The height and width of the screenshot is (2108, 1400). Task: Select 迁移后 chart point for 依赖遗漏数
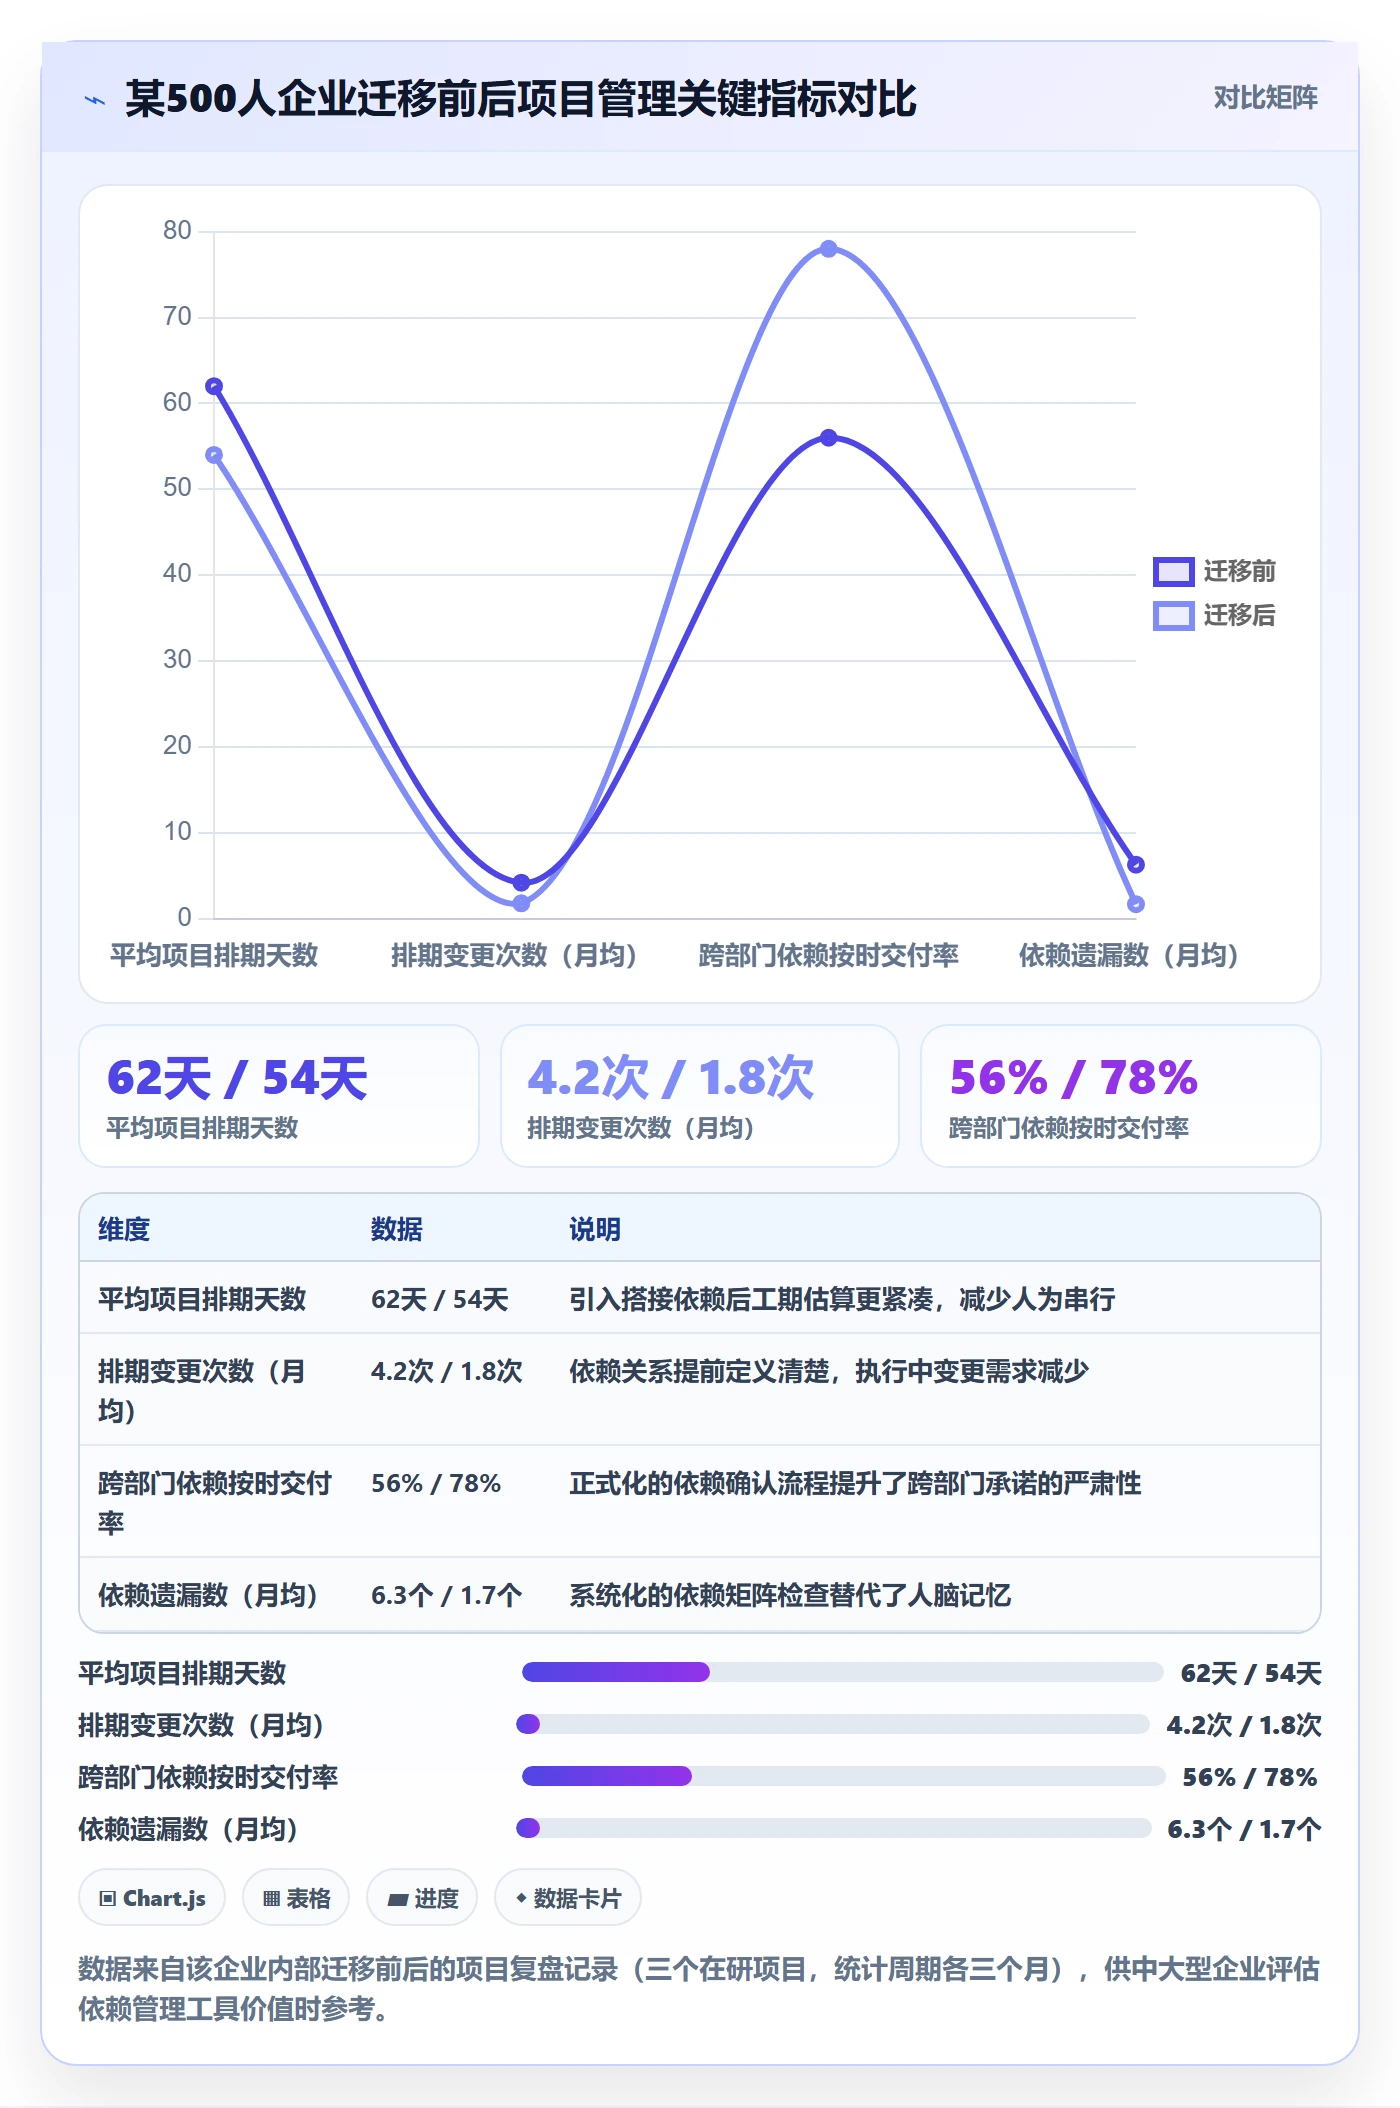click(x=1136, y=904)
